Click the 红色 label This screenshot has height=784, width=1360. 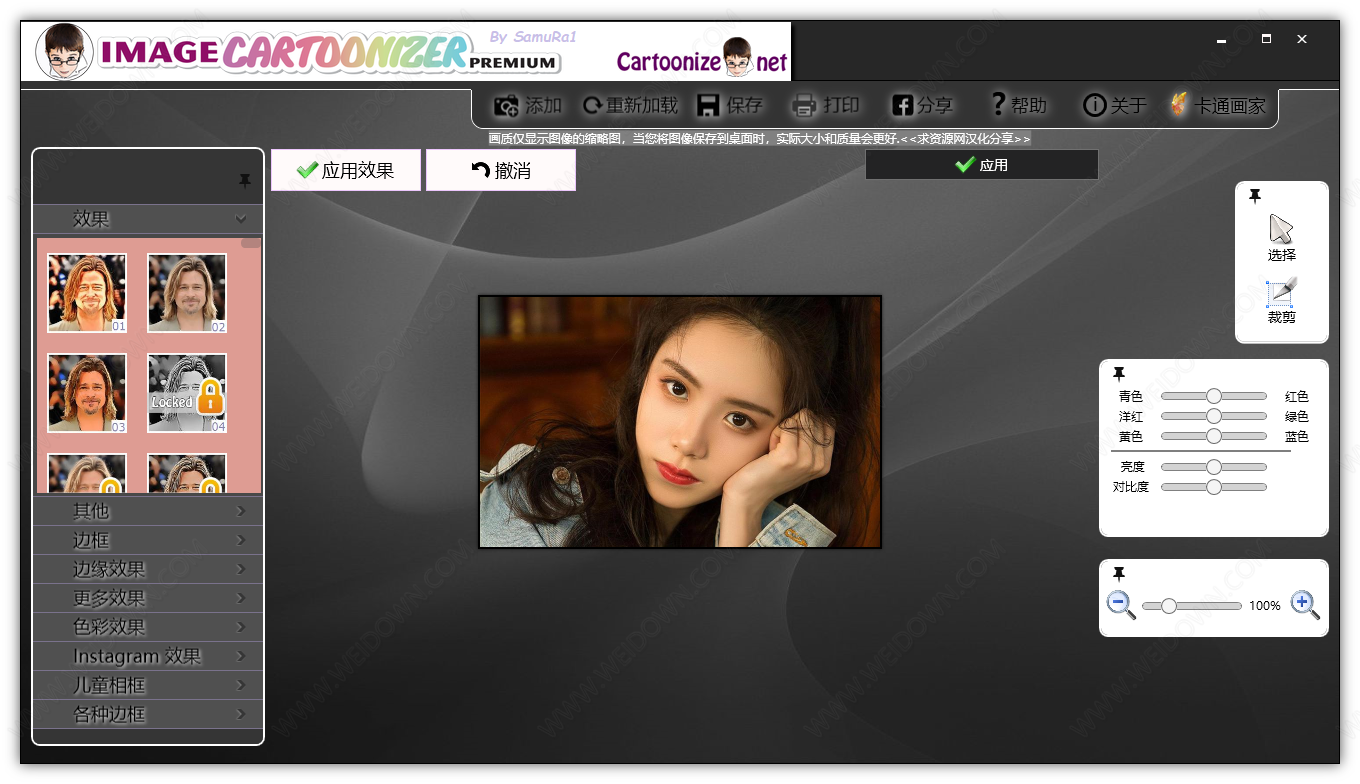(x=1296, y=397)
